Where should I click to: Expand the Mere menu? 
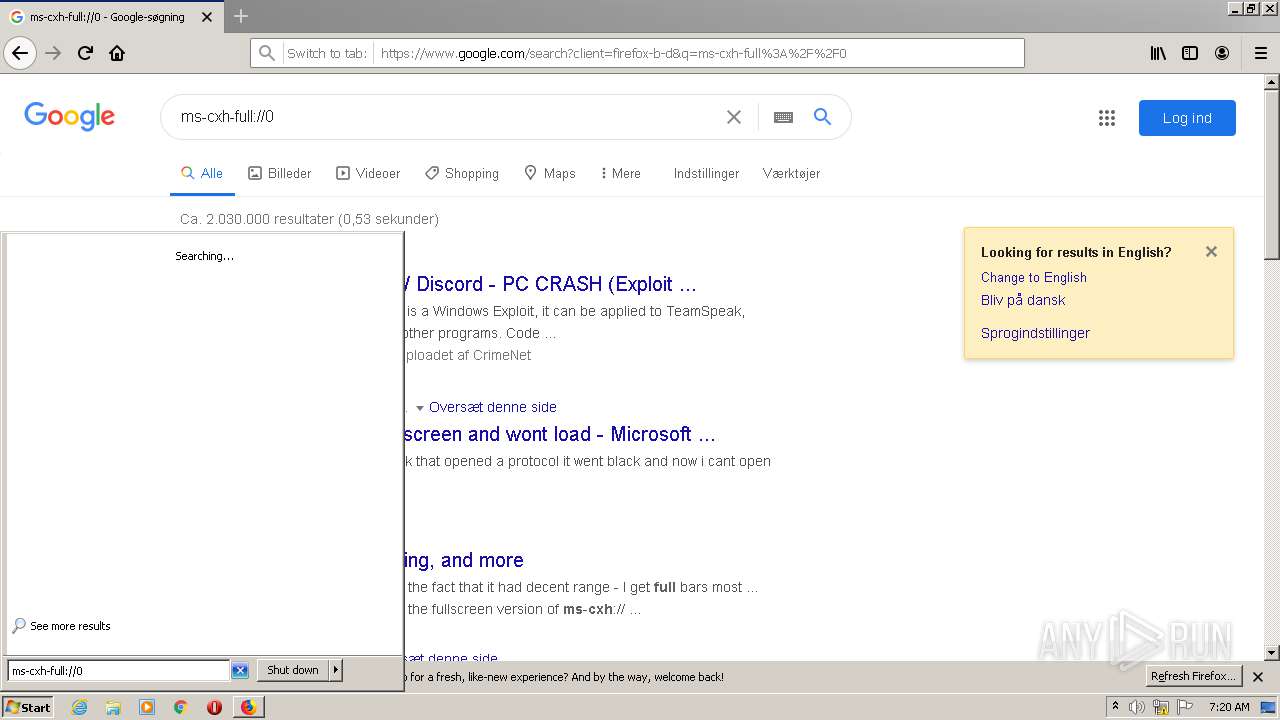(x=621, y=173)
